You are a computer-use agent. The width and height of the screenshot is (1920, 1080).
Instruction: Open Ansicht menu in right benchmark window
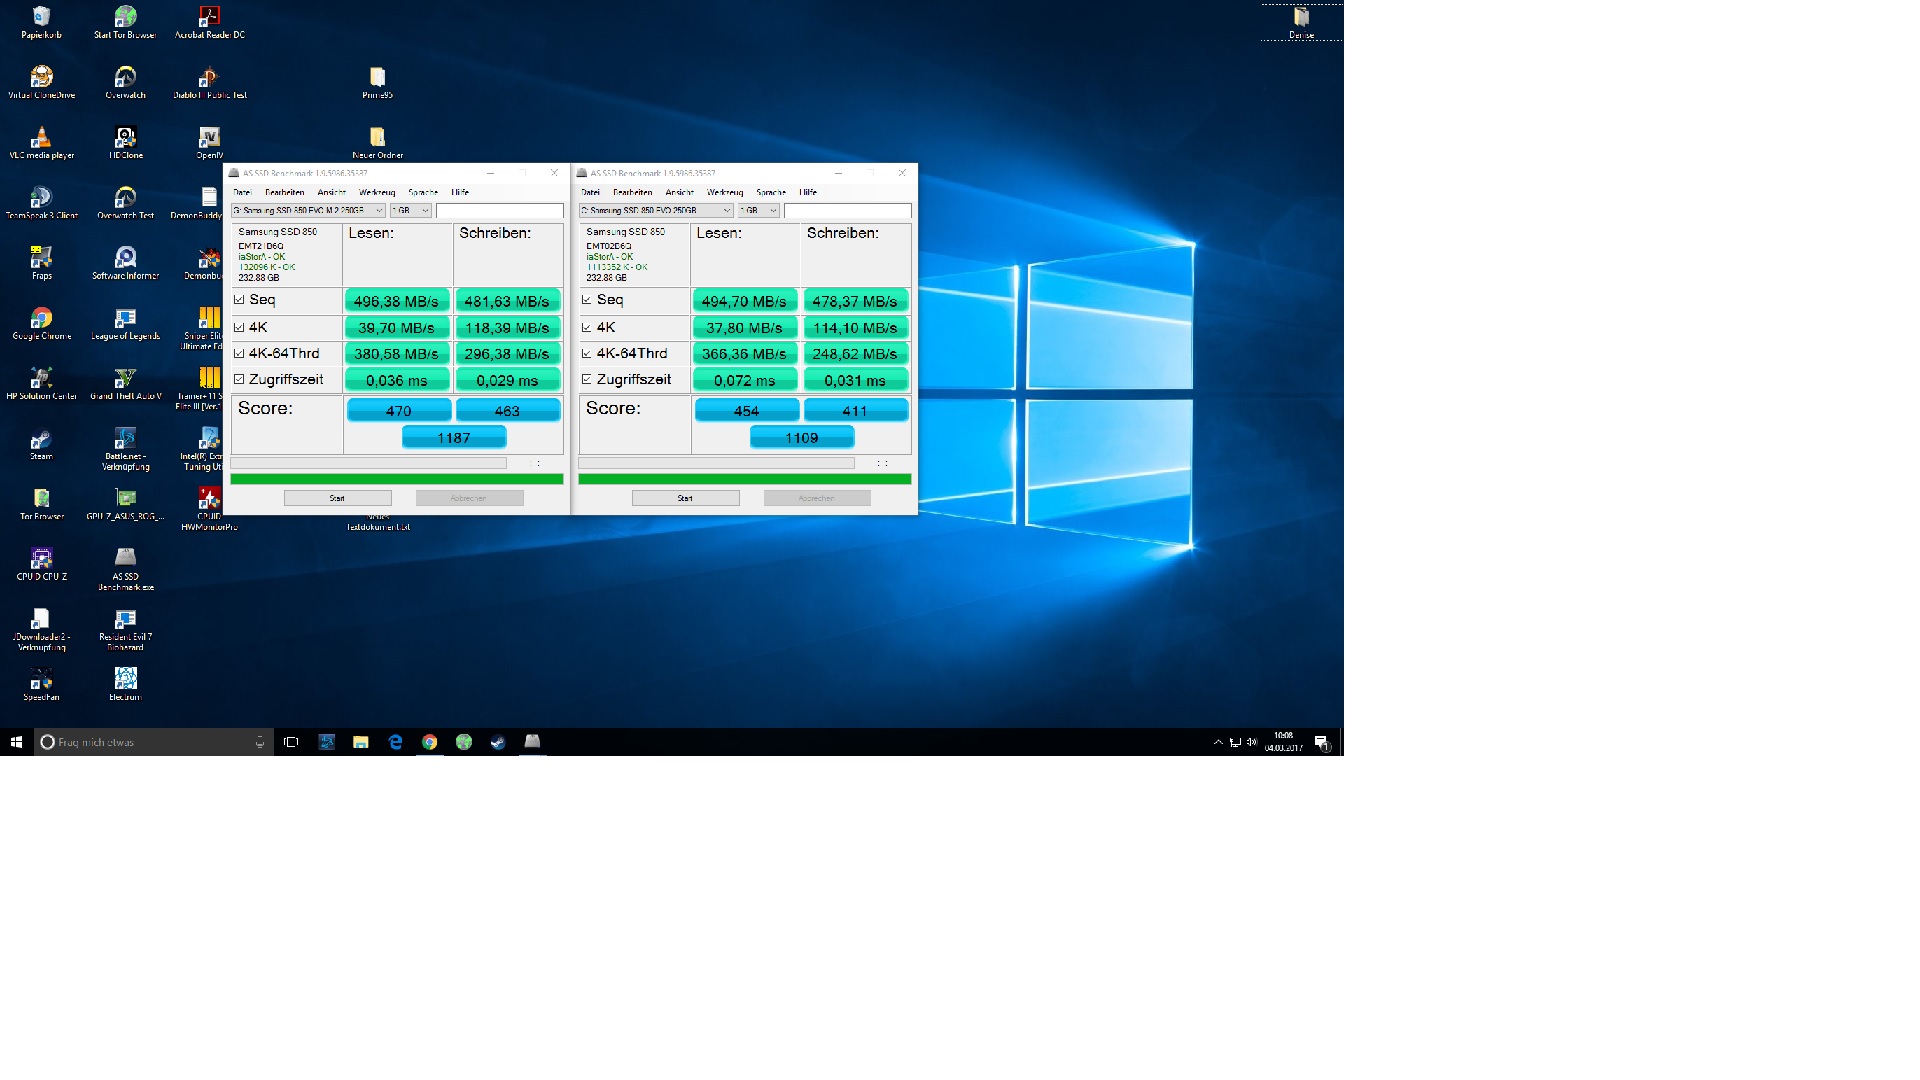tap(679, 192)
